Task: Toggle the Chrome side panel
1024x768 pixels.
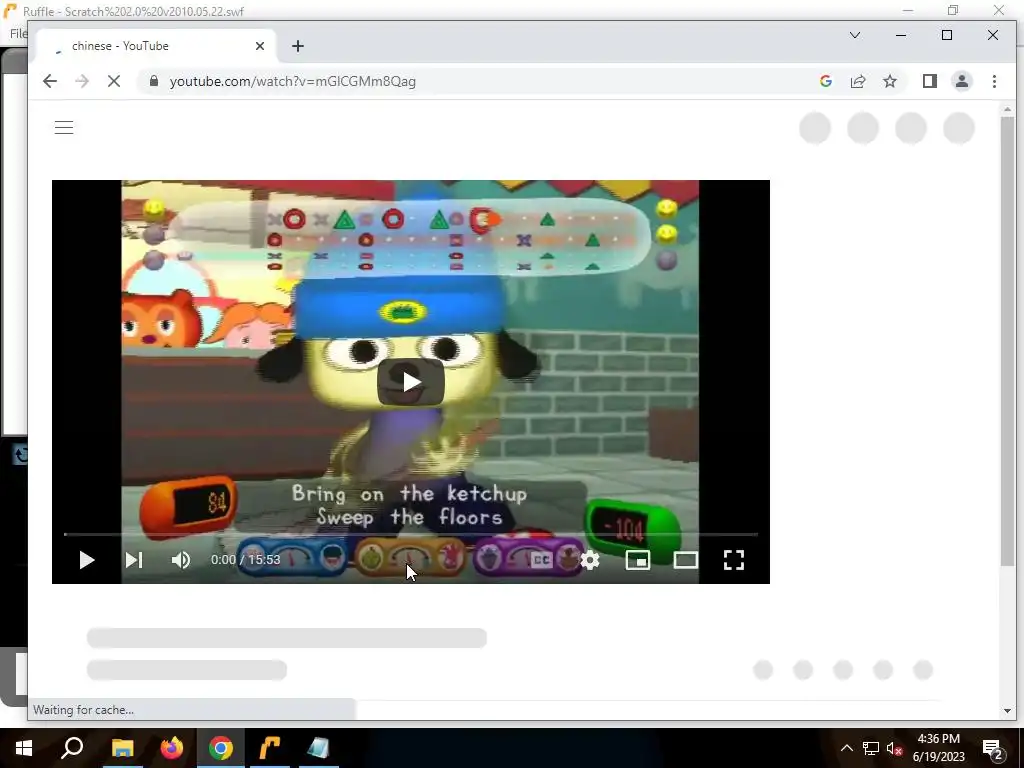Action: point(930,81)
